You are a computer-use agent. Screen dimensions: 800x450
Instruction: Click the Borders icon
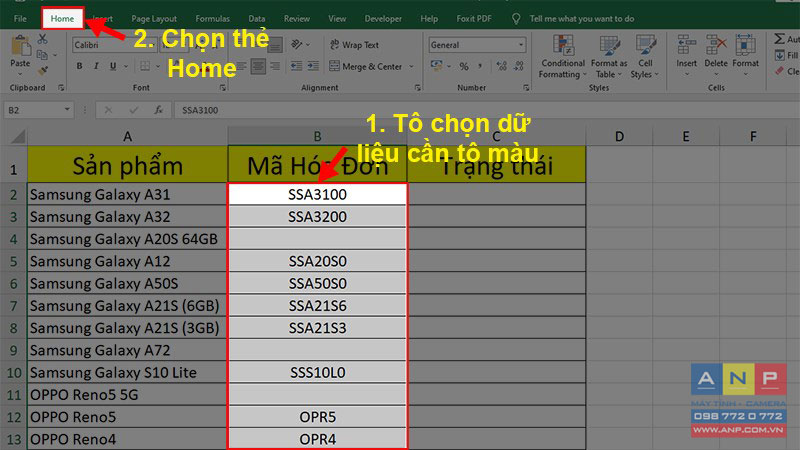145,66
